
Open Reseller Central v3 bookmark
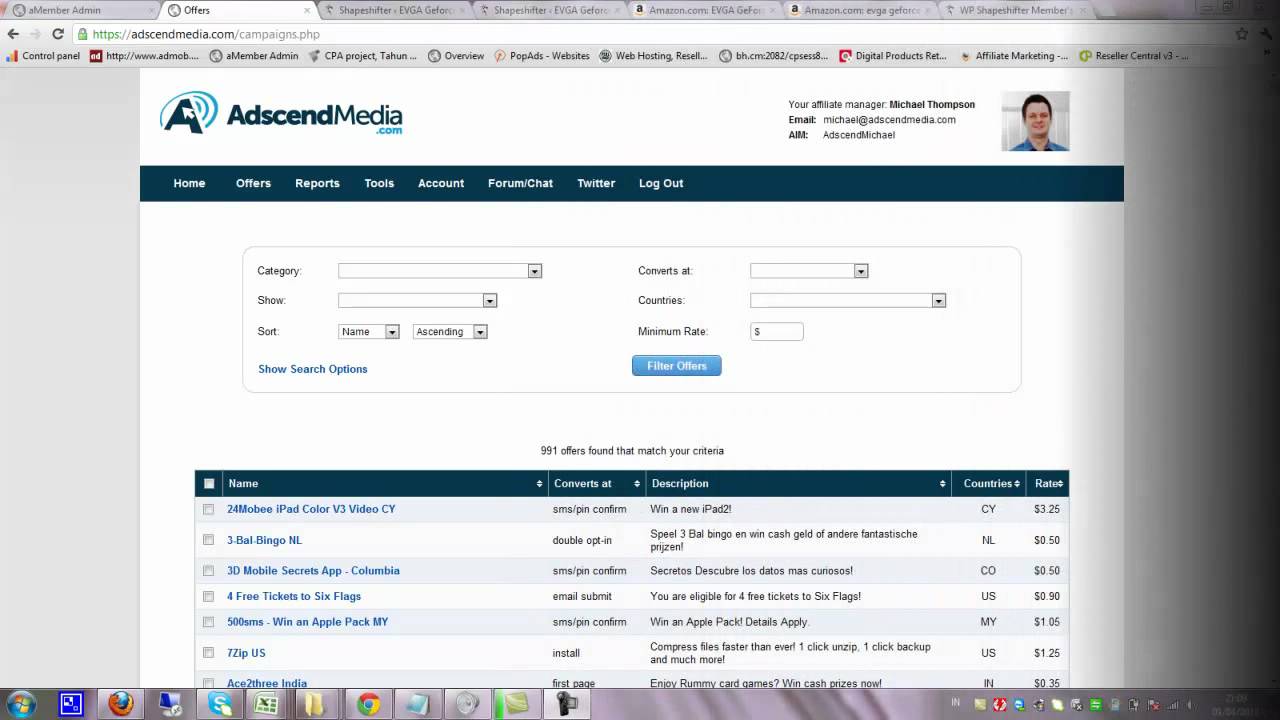pyautogui.click(x=1134, y=56)
